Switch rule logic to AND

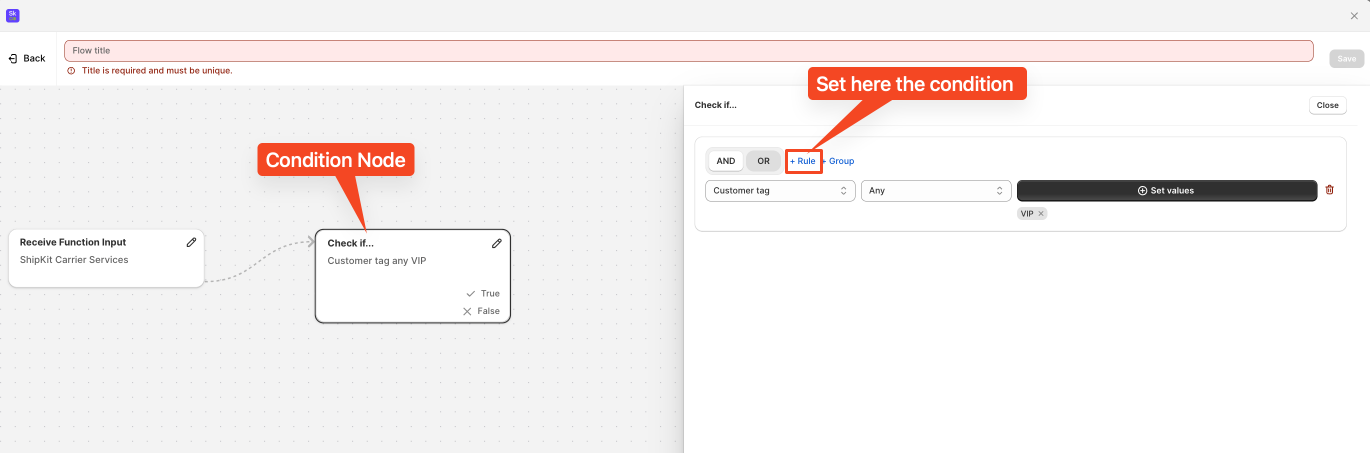click(x=726, y=161)
